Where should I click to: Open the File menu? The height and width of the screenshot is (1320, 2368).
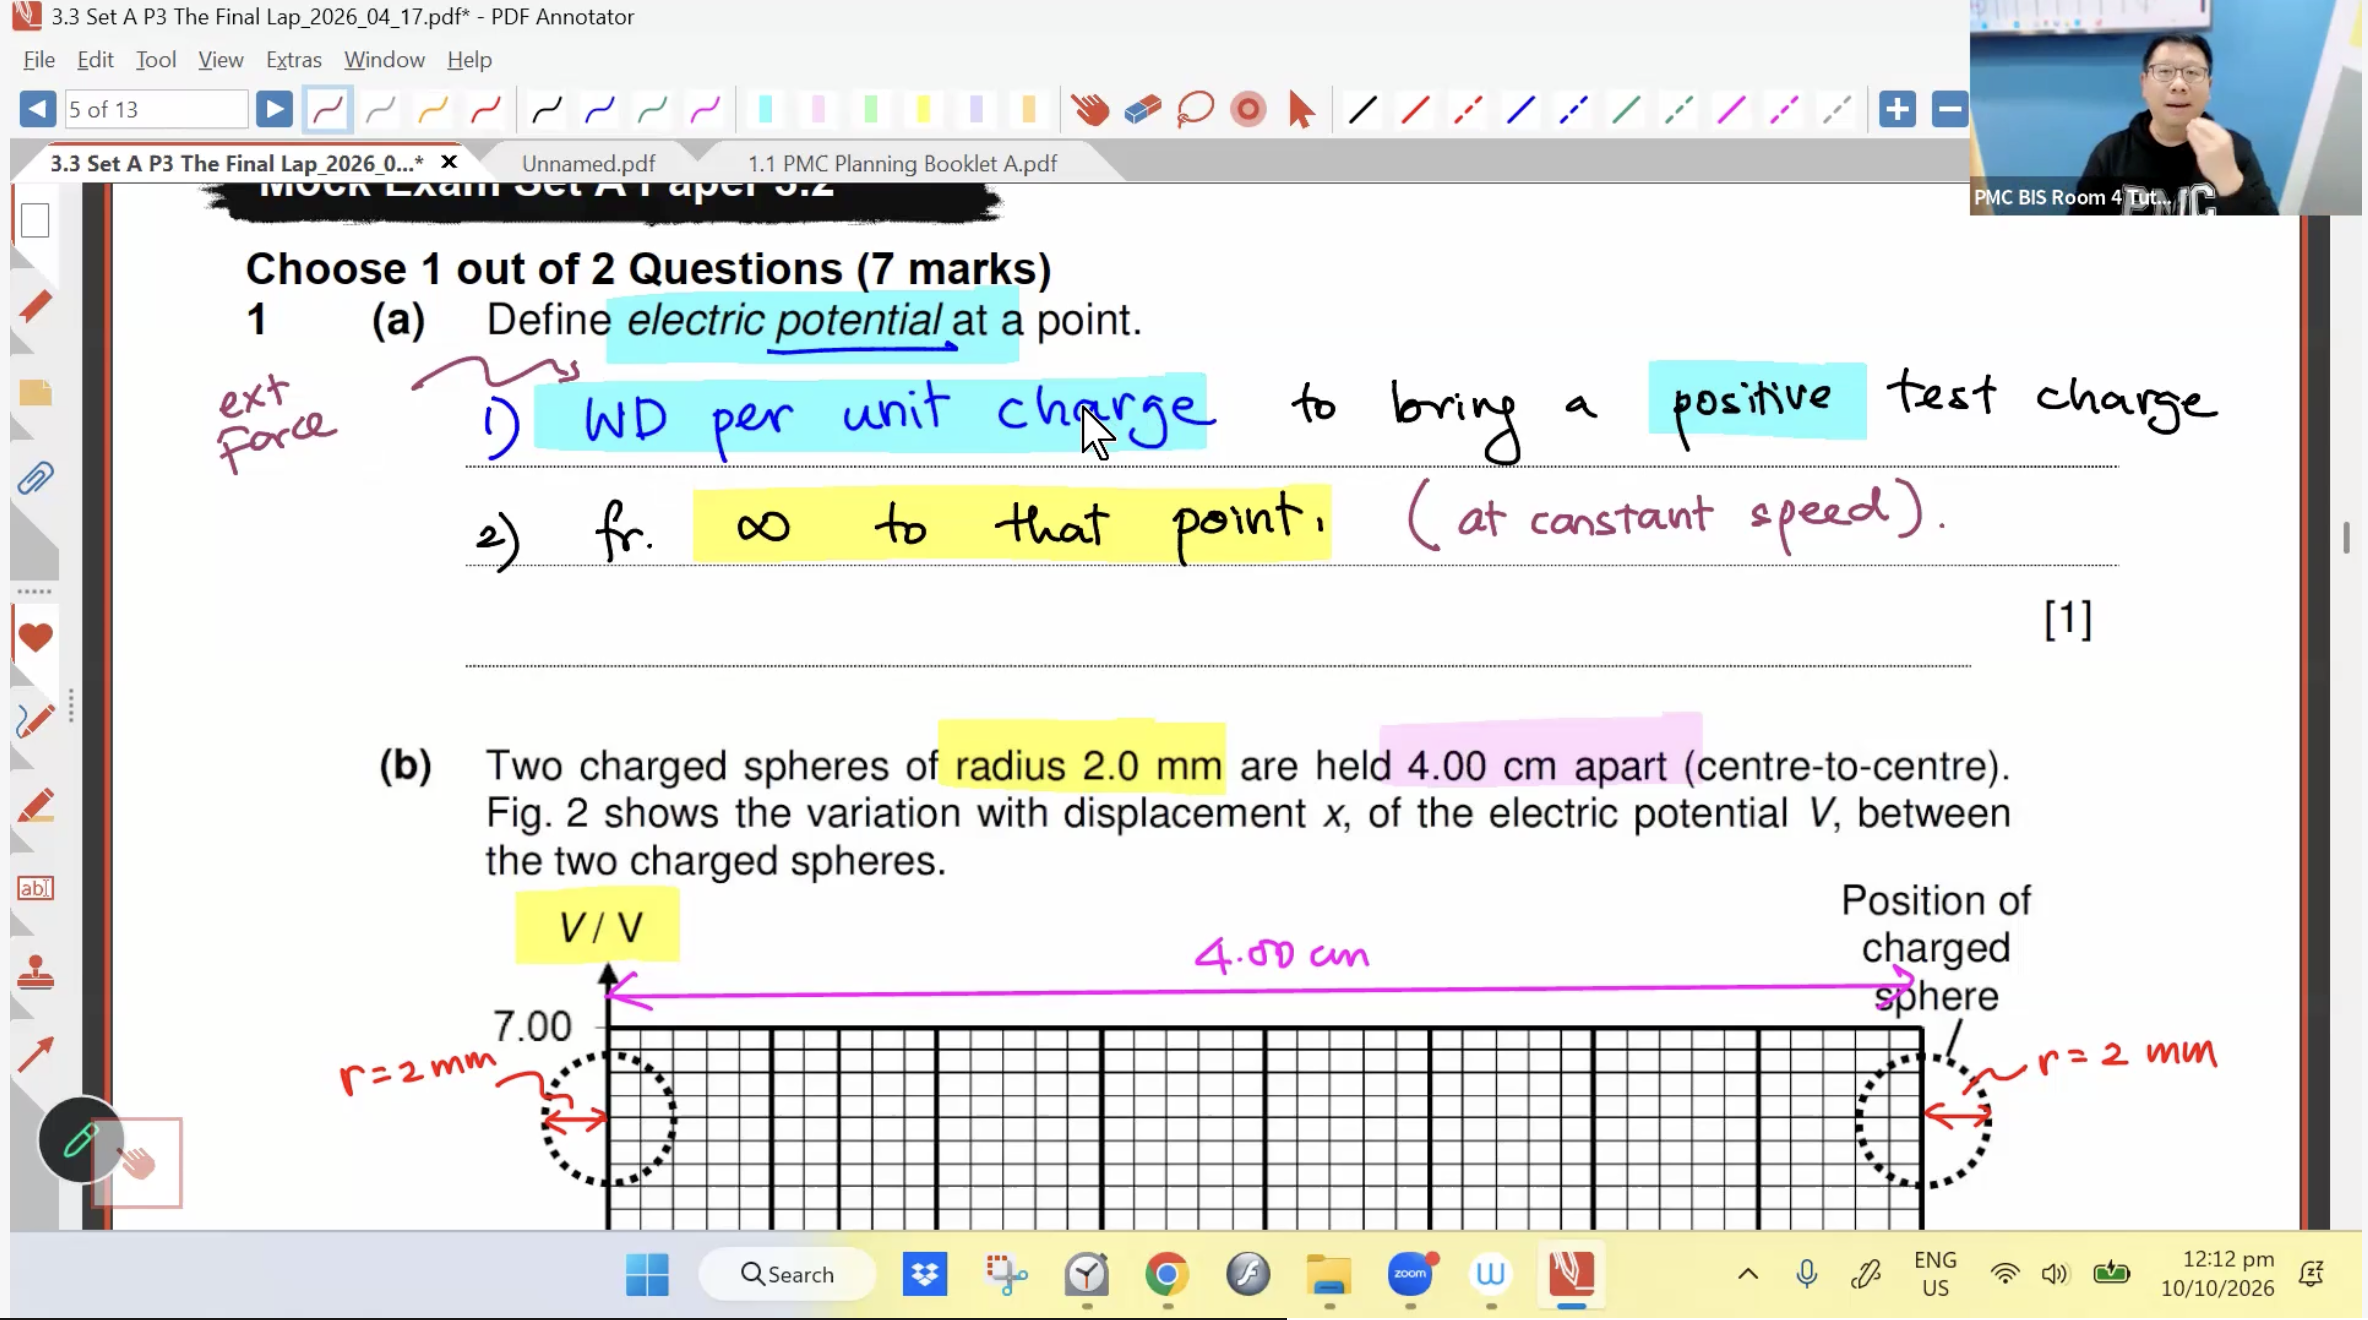pyautogui.click(x=39, y=60)
